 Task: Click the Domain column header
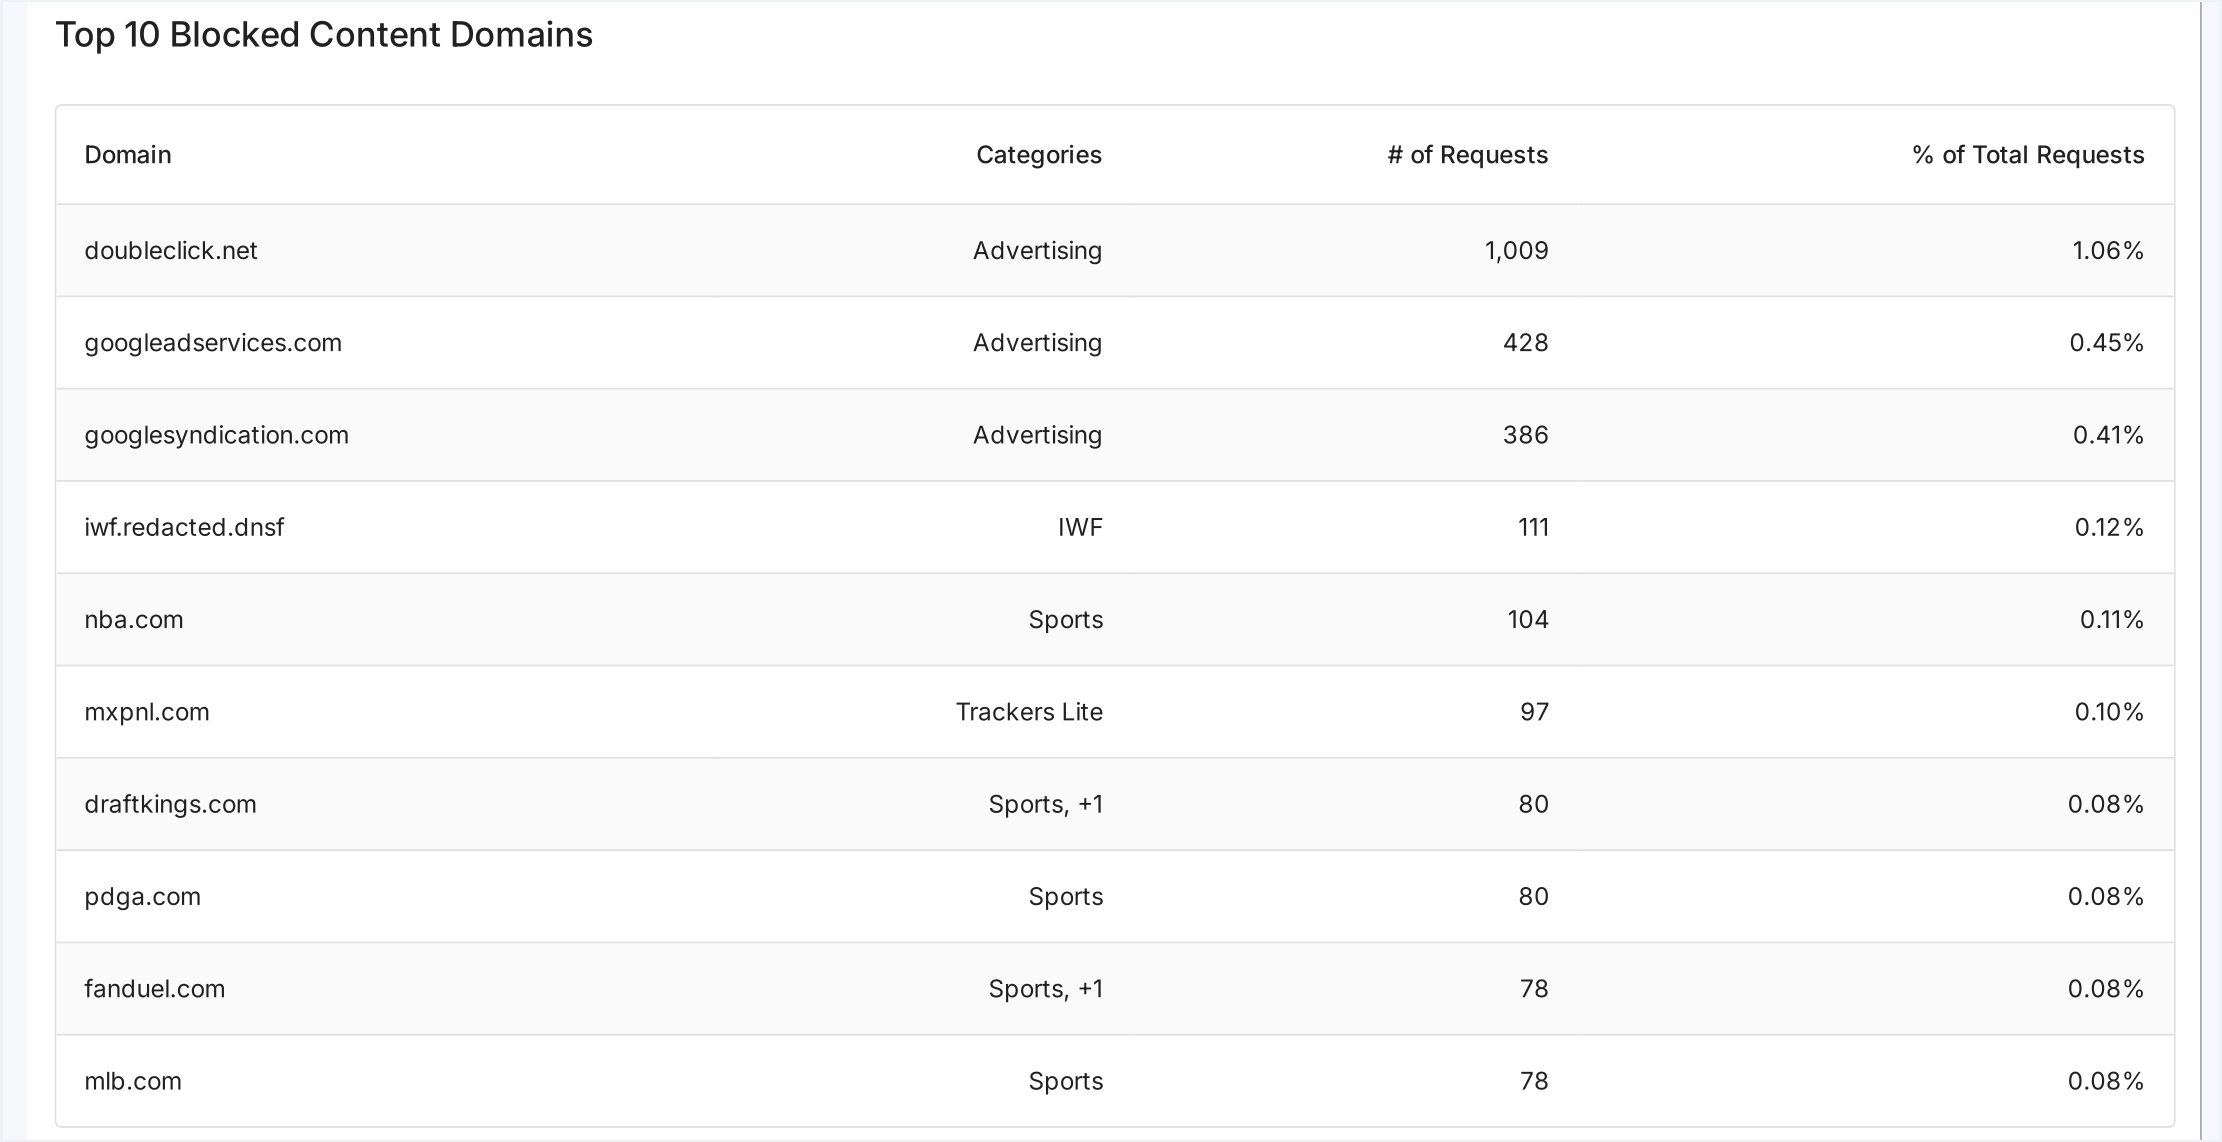coord(128,155)
